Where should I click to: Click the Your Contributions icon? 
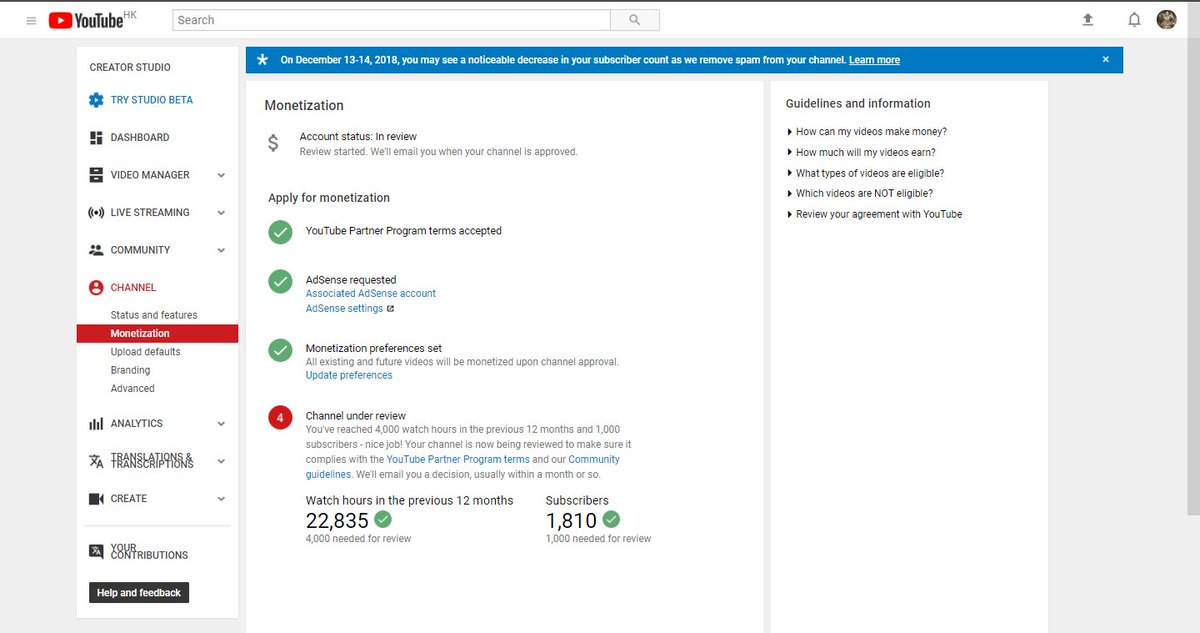click(96, 551)
